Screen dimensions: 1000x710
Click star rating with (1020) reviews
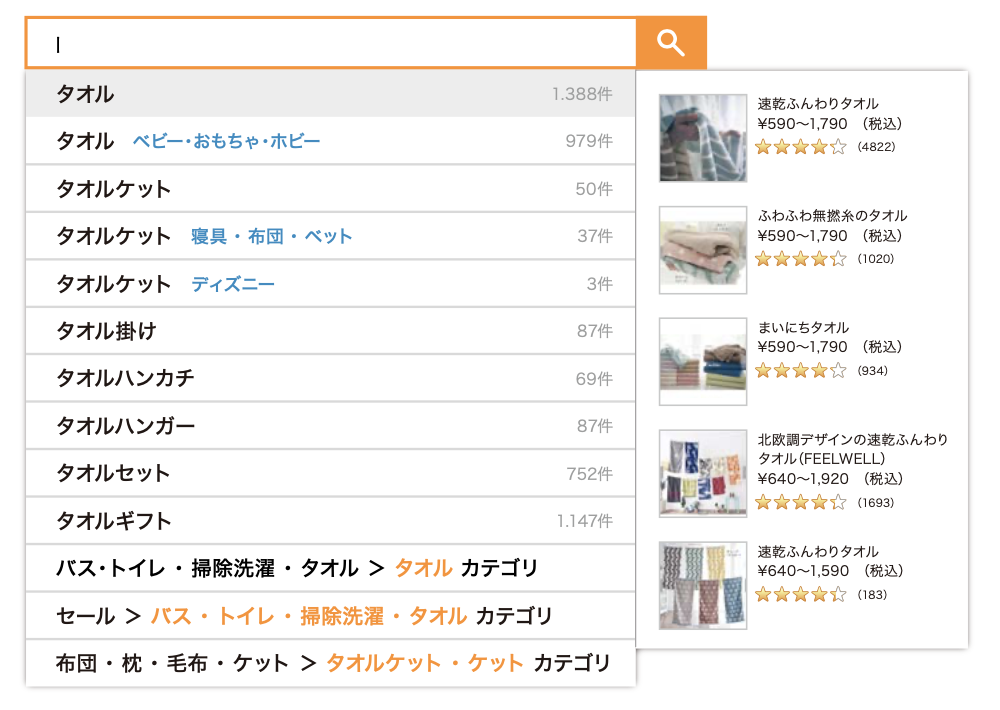[801, 259]
